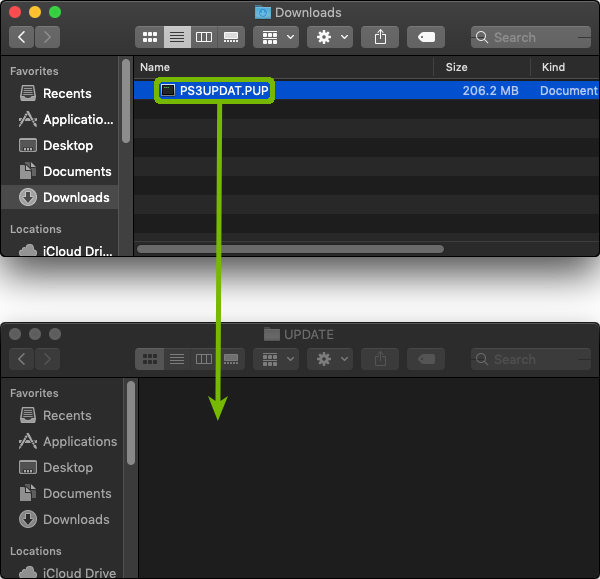The width and height of the screenshot is (600, 579).
Task: Sort by Kind column header
Action: coord(553,67)
